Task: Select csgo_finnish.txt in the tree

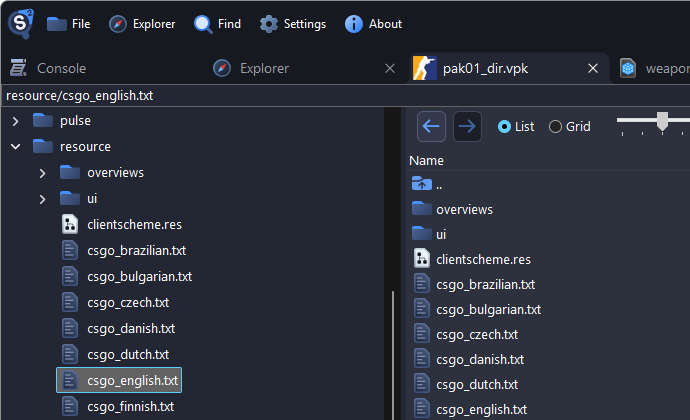Action: pos(117,406)
